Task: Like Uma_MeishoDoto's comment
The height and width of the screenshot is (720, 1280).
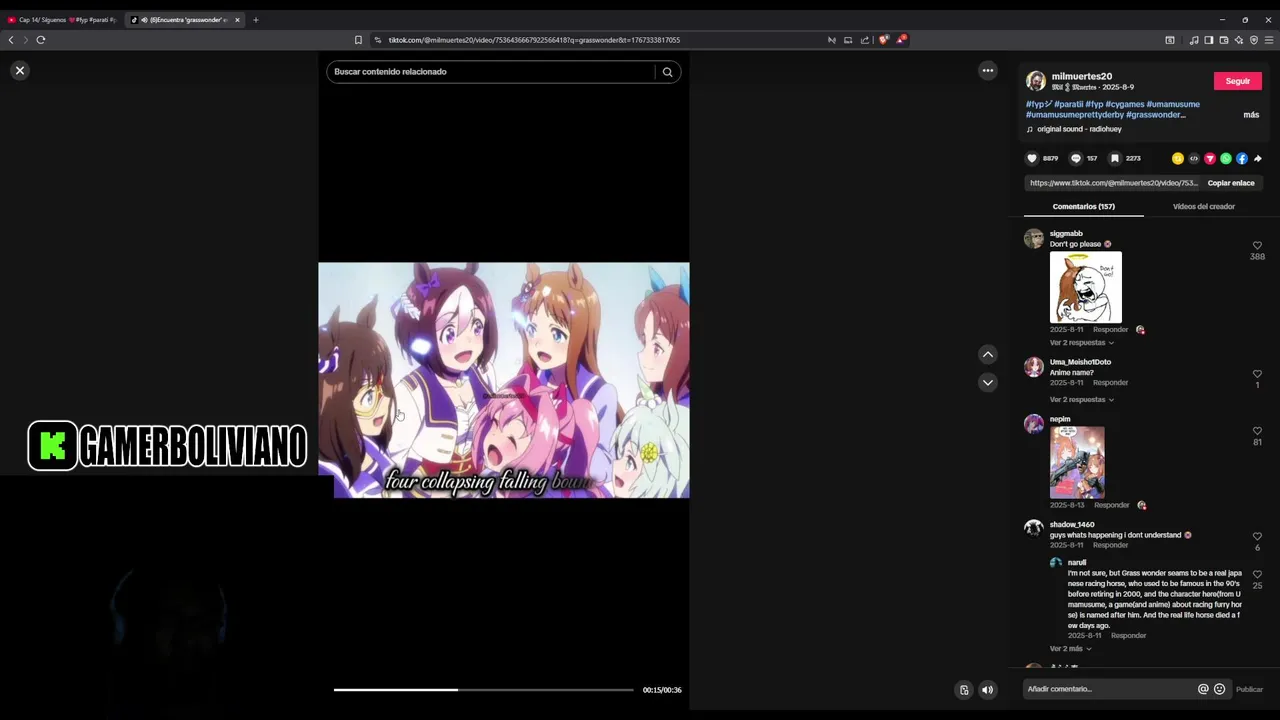Action: pos(1257,374)
